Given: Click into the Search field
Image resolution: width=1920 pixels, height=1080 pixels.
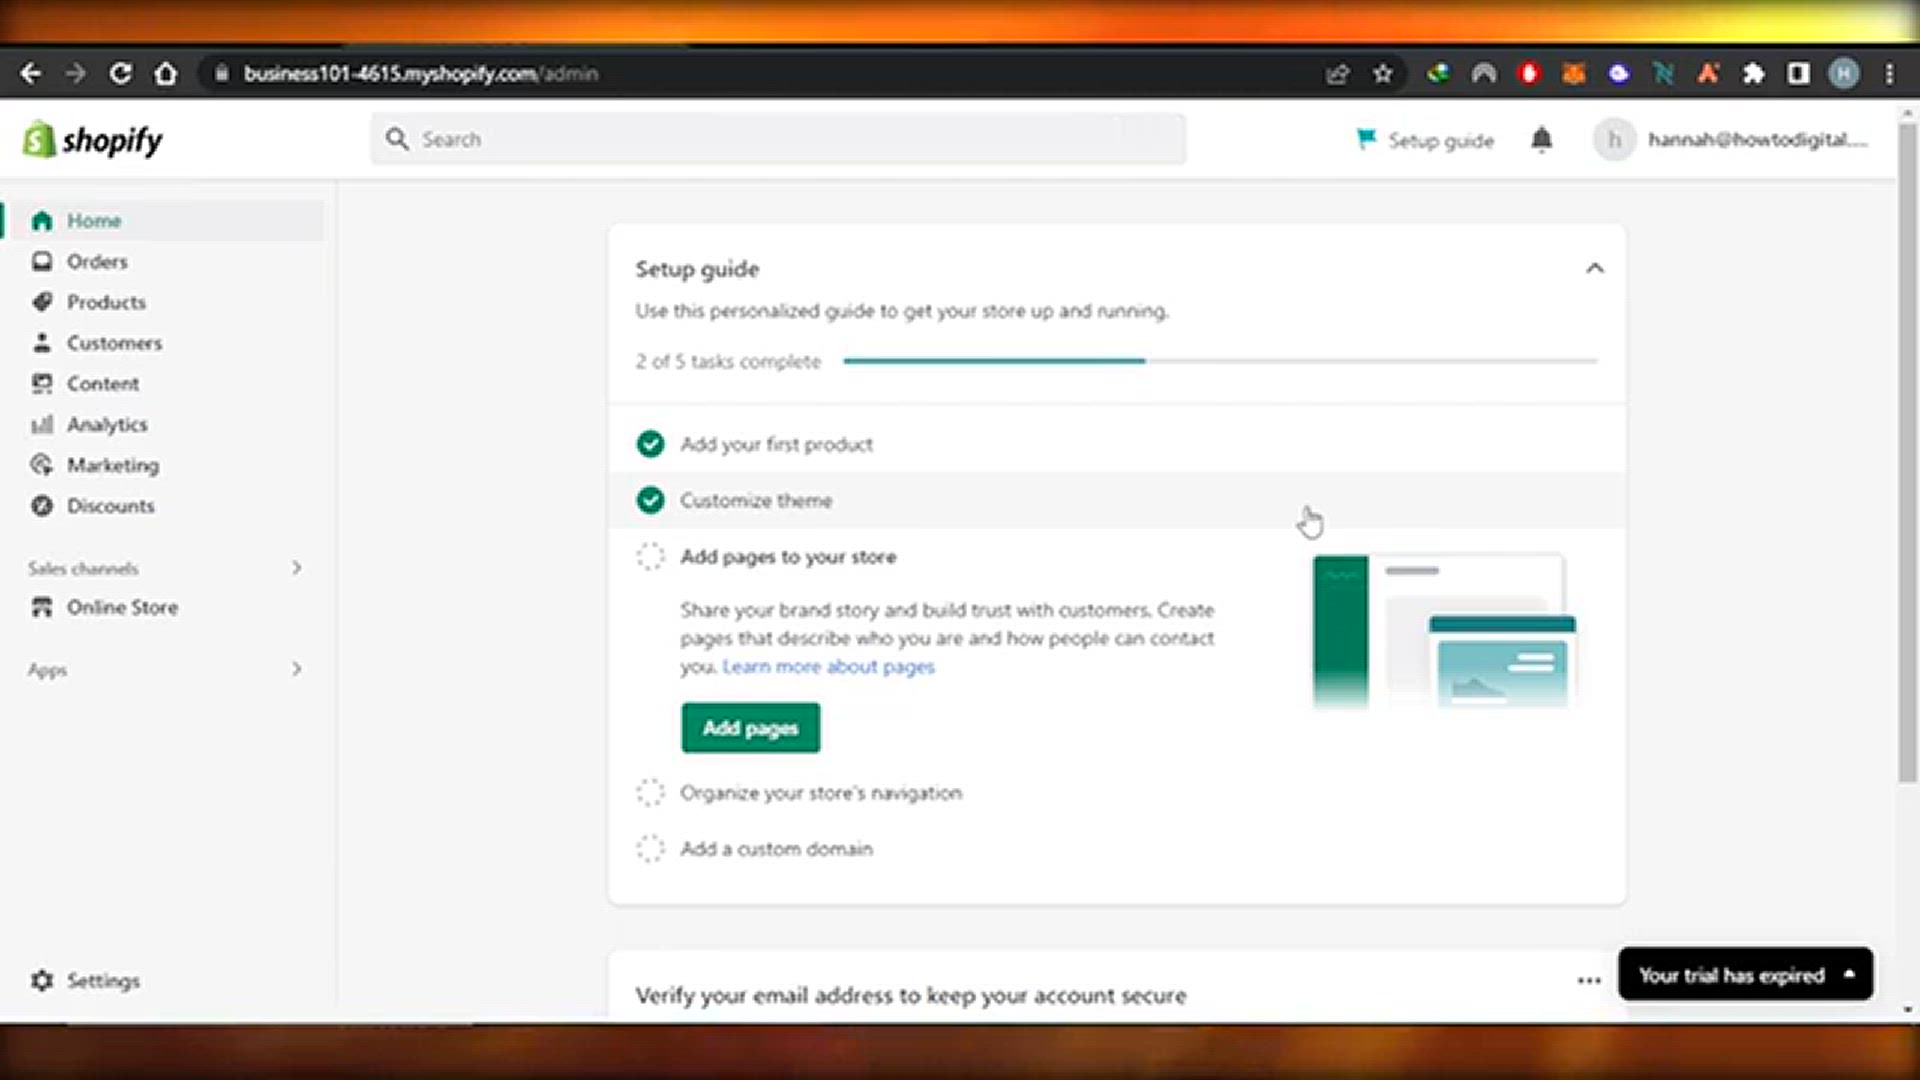Looking at the screenshot, I should (778, 139).
